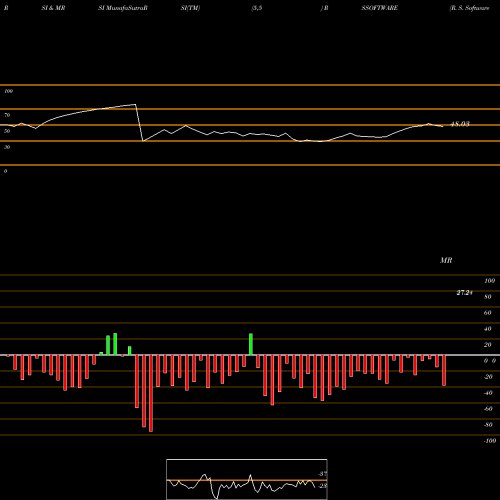The image size is (500, 500).
Task: Click the MR axis label 80
Action: (488, 297)
